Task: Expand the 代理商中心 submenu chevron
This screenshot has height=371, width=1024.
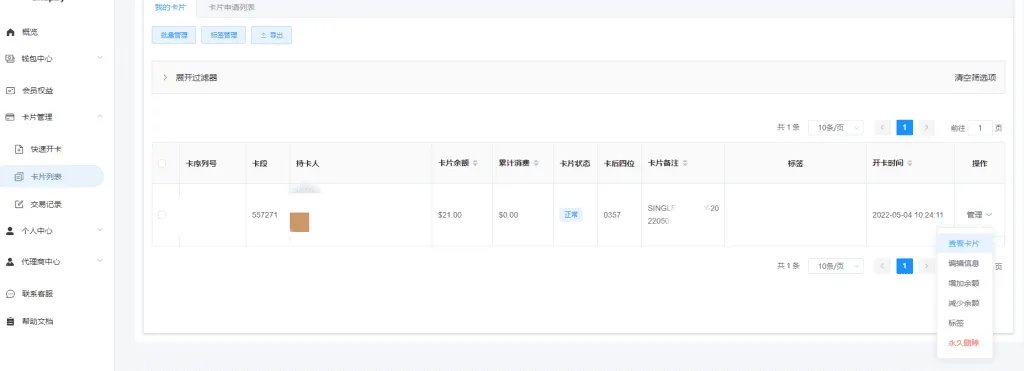Action: pyautogui.click(x=100, y=261)
